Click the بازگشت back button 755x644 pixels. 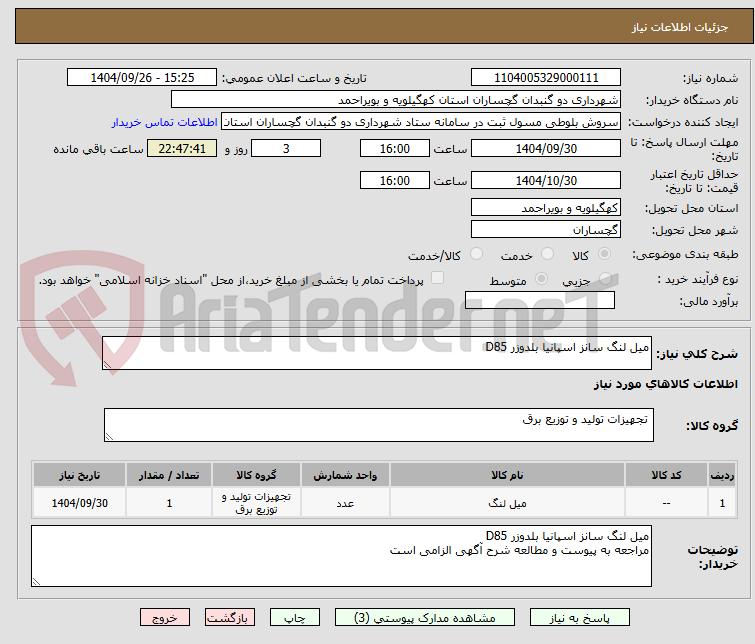pyautogui.click(x=230, y=618)
